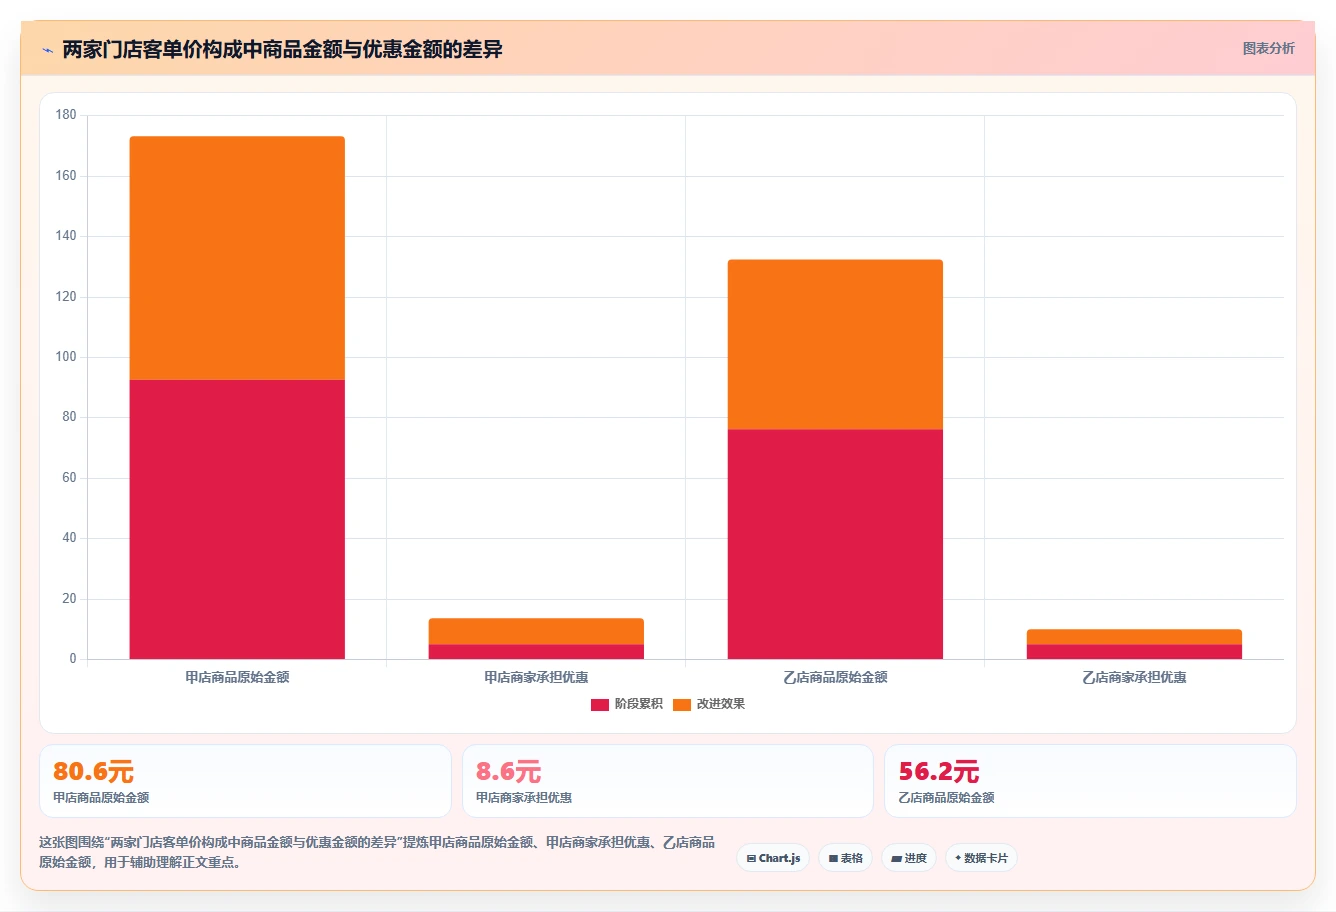
Task: Click the x-axis label 乙店商品原始金额
Action: tap(835, 678)
